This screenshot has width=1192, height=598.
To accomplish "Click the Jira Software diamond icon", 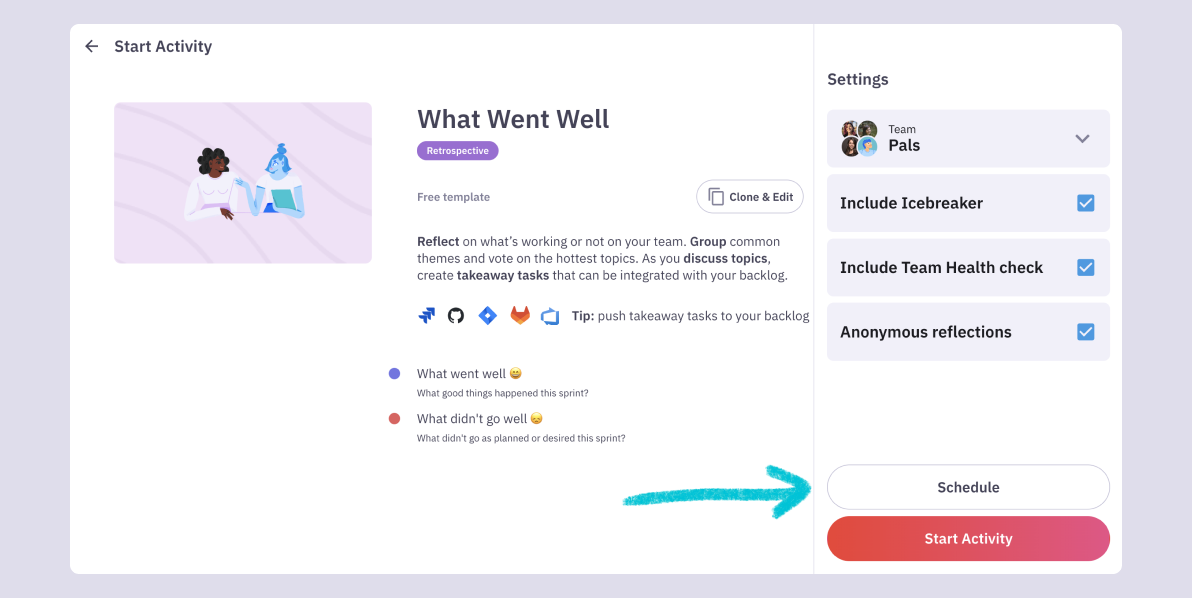I will [x=488, y=316].
